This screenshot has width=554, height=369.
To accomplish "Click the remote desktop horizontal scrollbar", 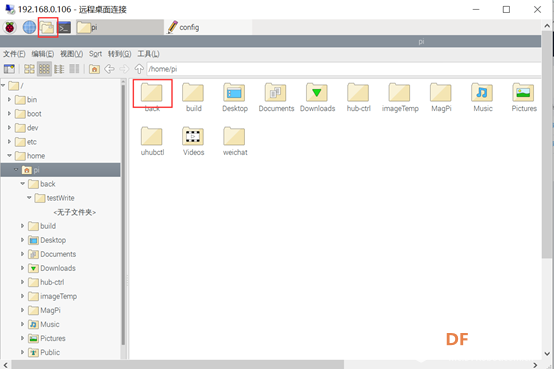I will [178, 365].
